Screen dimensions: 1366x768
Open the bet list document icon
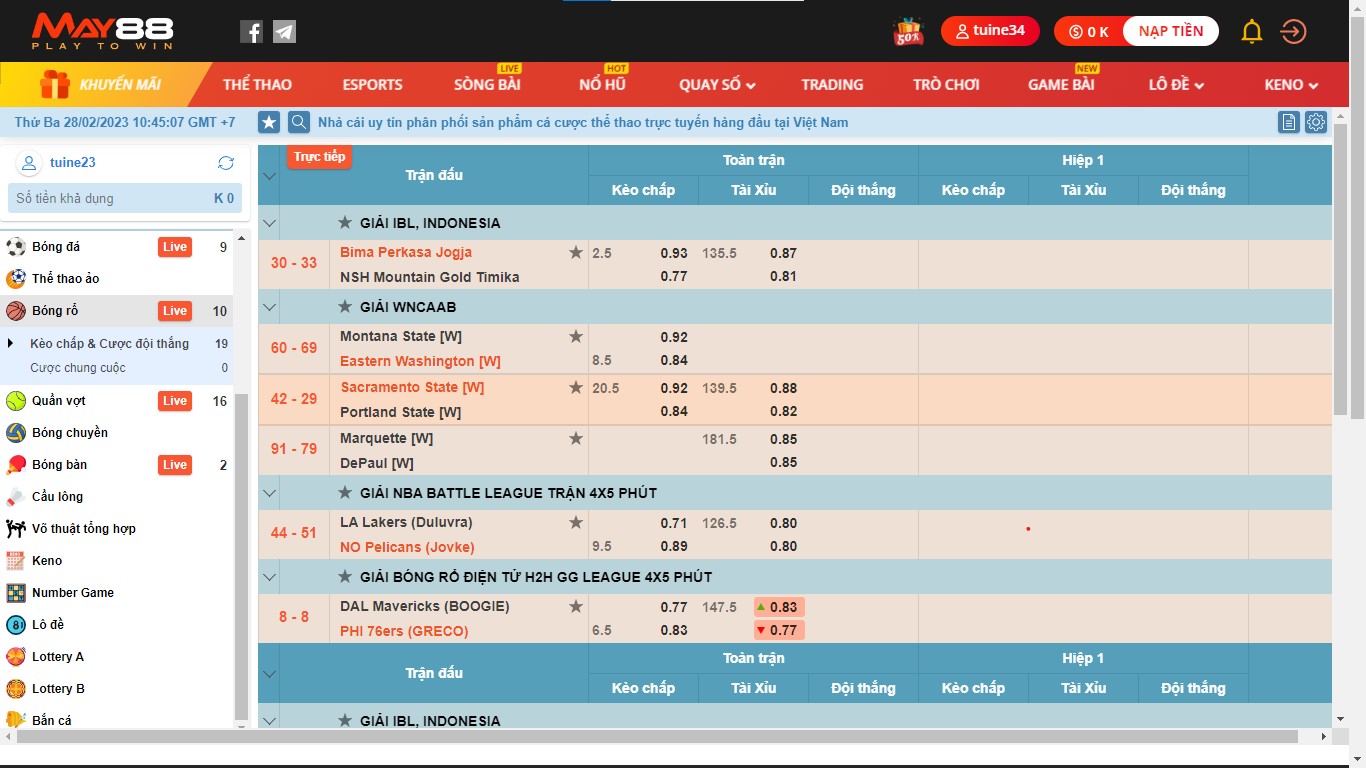pos(1289,122)
